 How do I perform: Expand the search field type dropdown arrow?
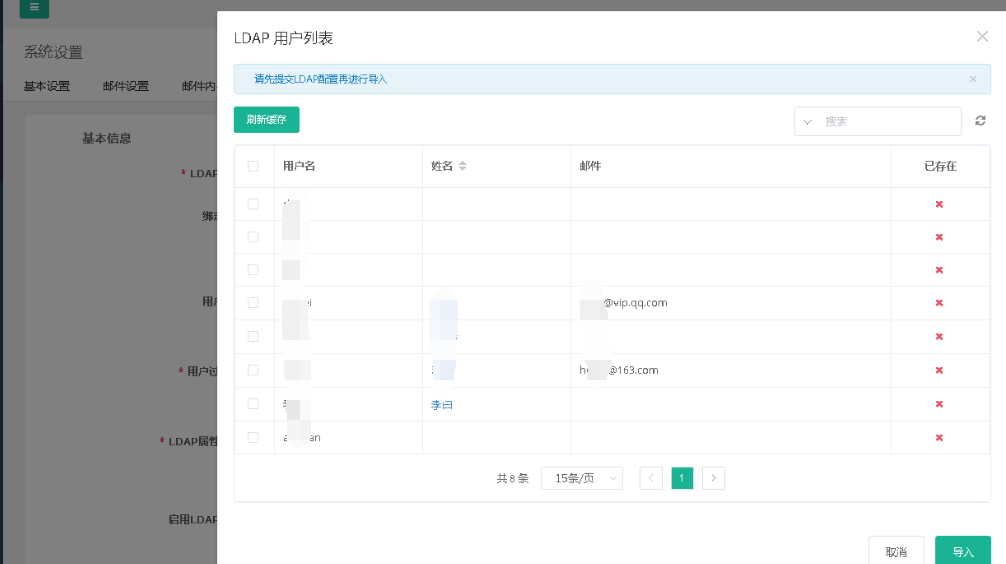808,121
